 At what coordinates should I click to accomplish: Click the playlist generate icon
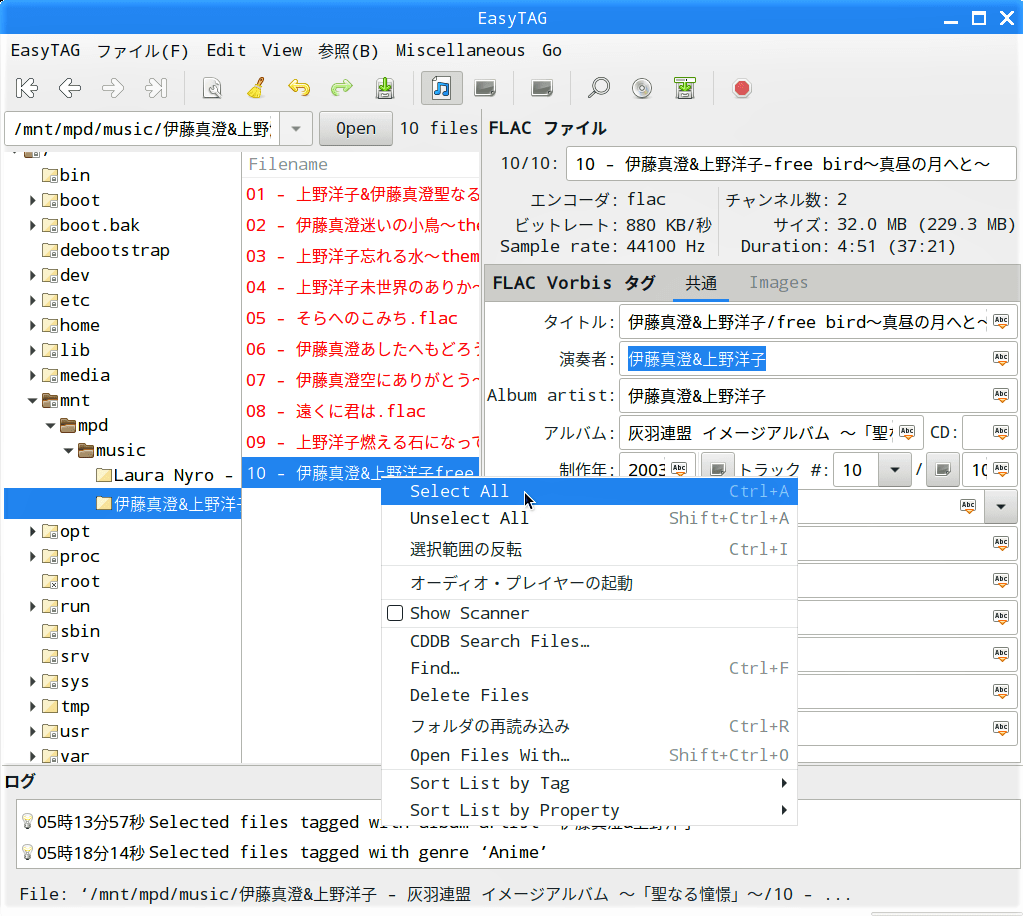pyautogui.click(x=685, y=88)
